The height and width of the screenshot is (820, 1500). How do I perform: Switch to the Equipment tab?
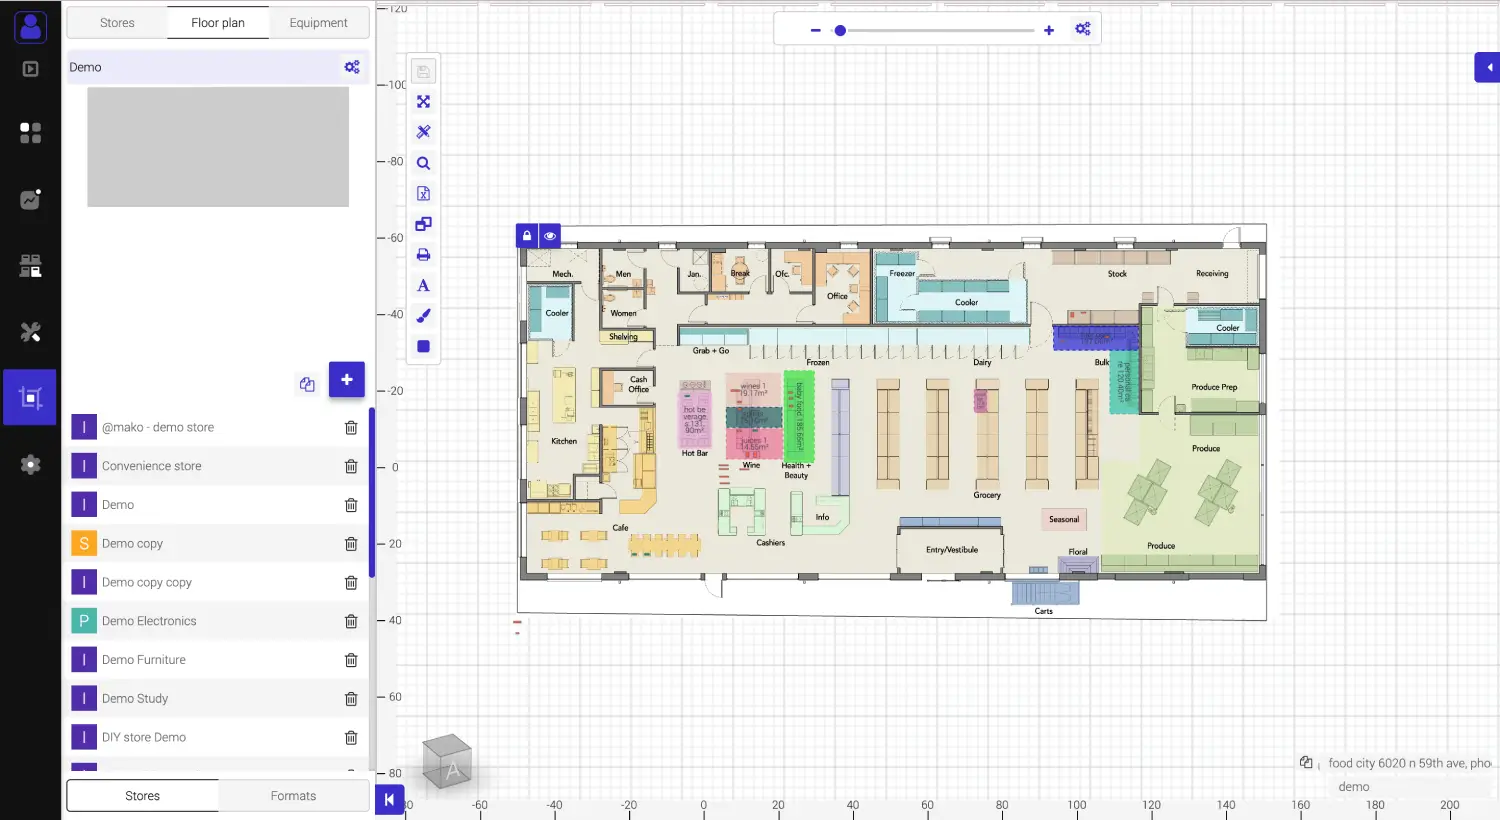point(318,21)
